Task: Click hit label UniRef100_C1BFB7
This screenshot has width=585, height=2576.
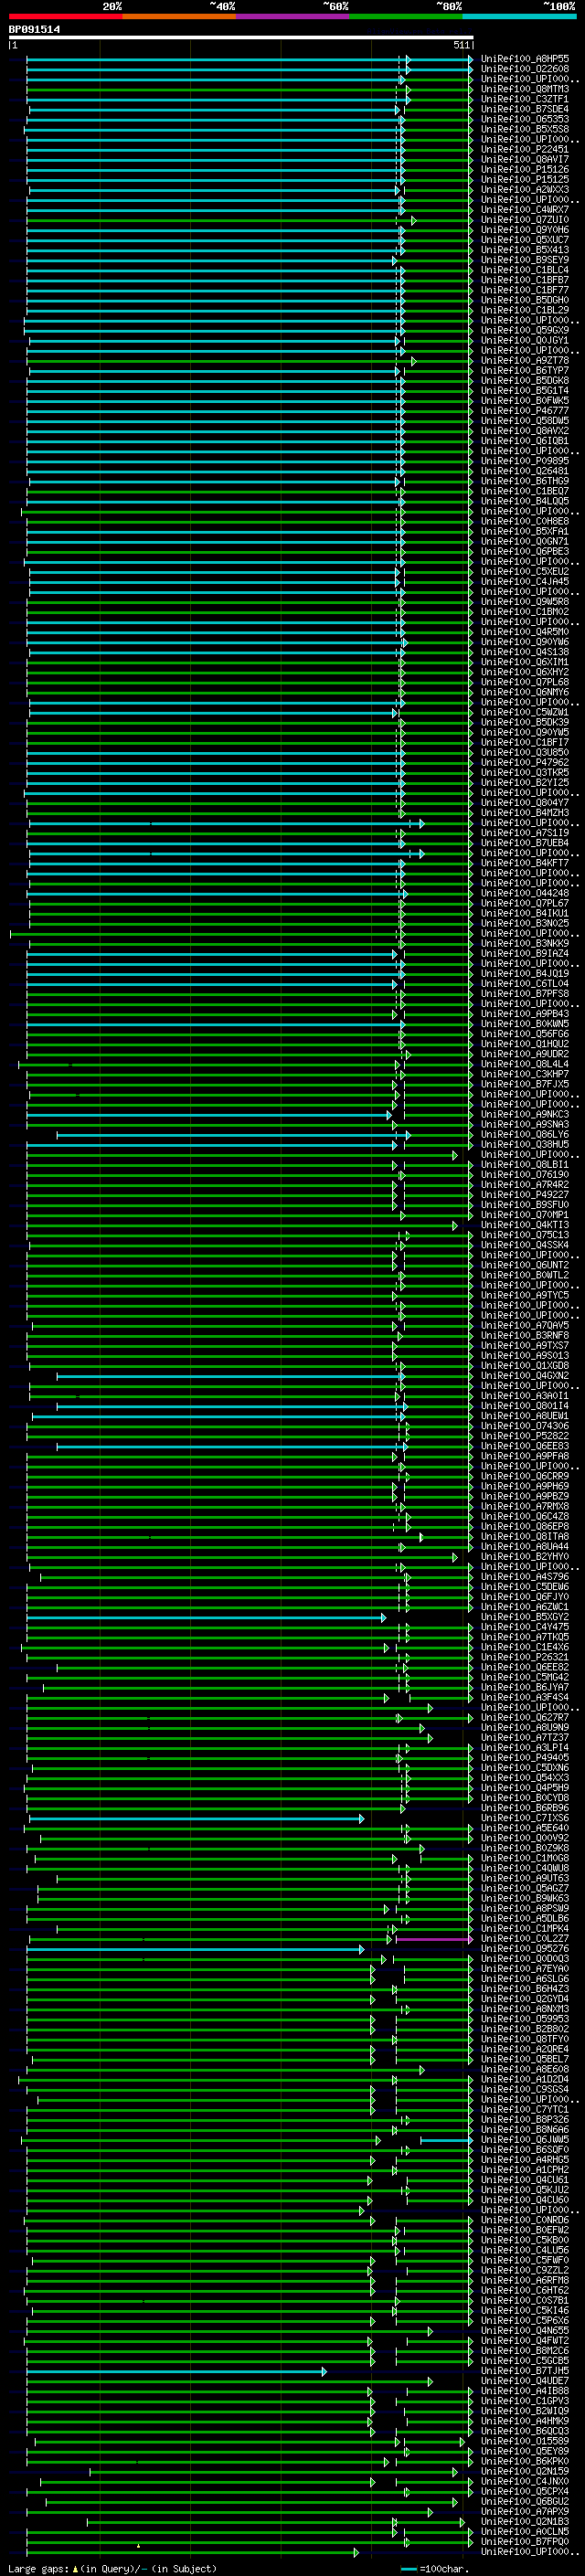Action: point(525,280)
